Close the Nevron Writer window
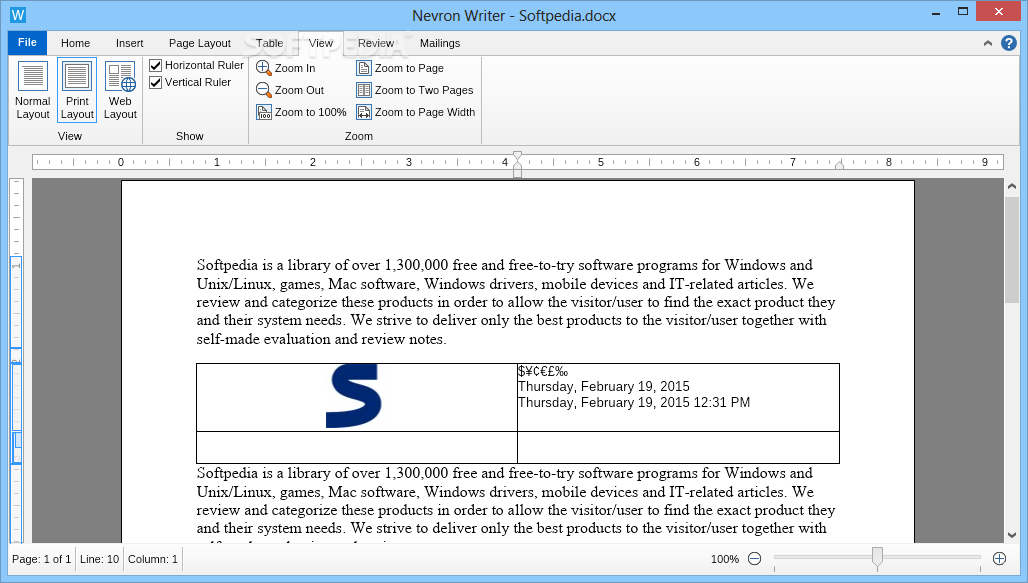Viewport: 1028px width, 583px height. [998, 12]
